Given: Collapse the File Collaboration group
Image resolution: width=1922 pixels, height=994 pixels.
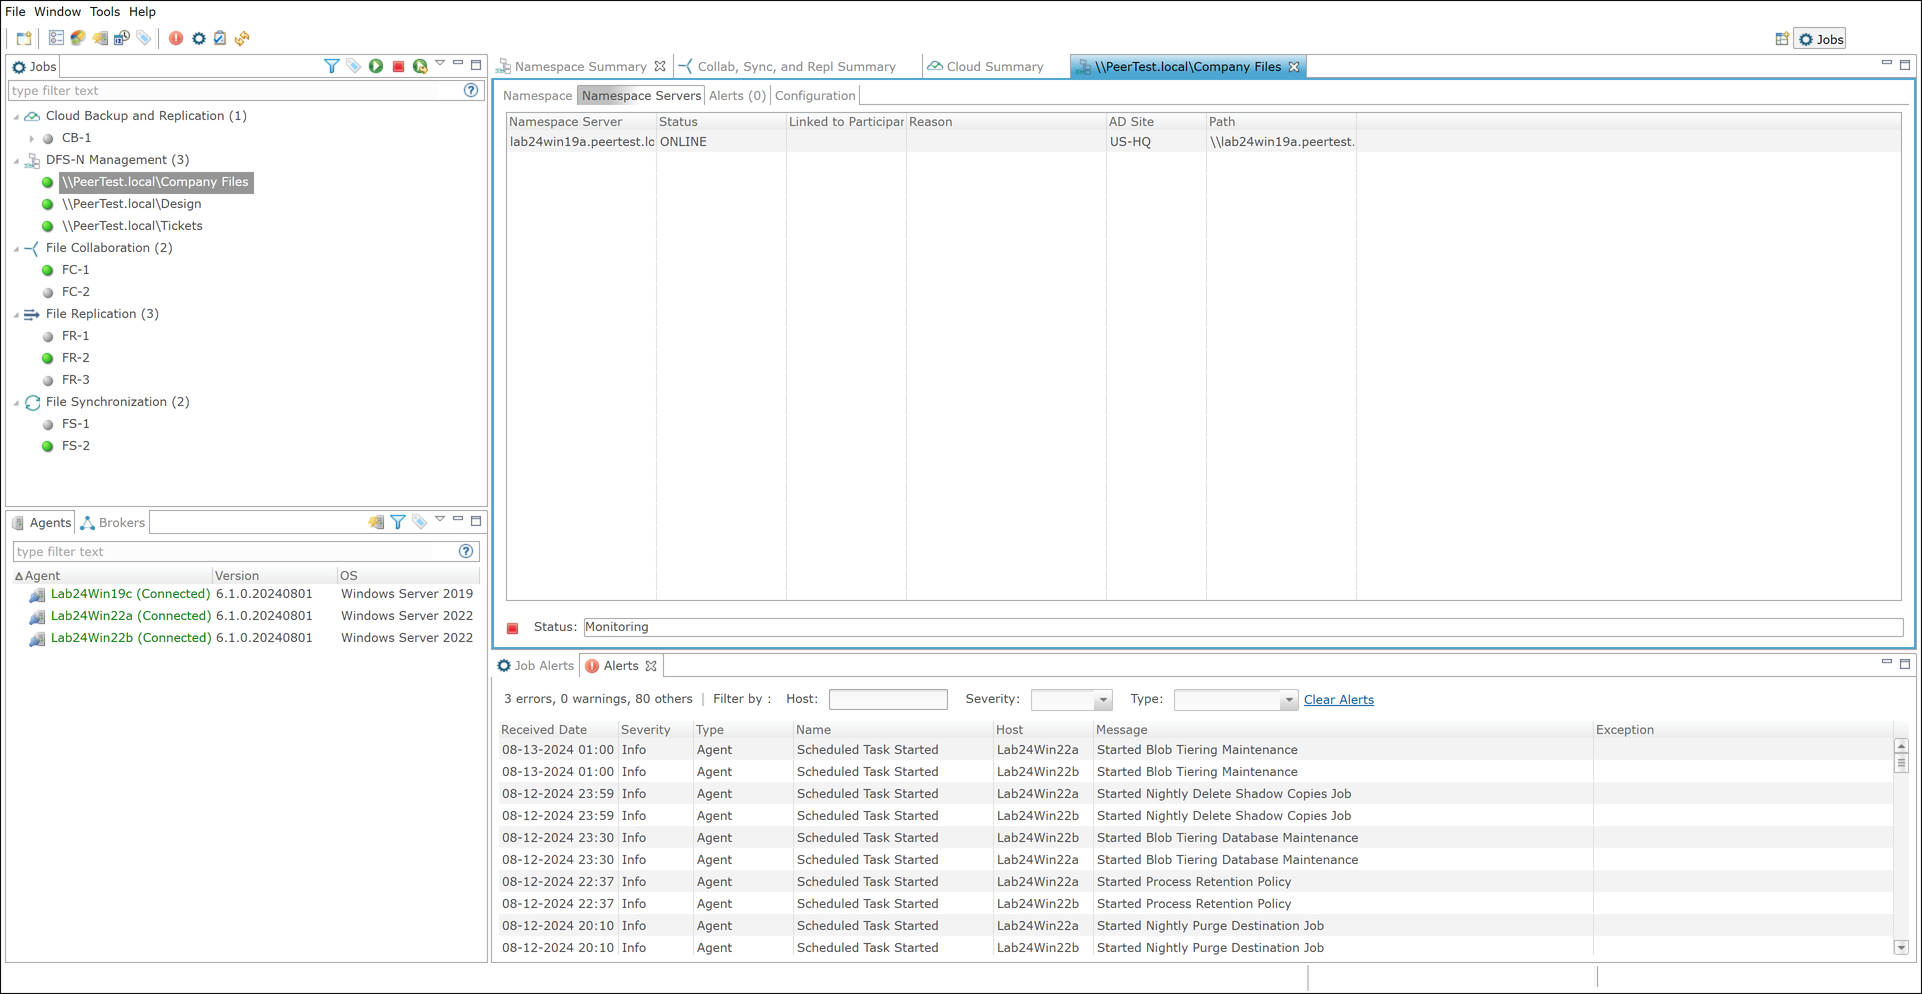Looking at the screenshot, I should tap(16, 248).
